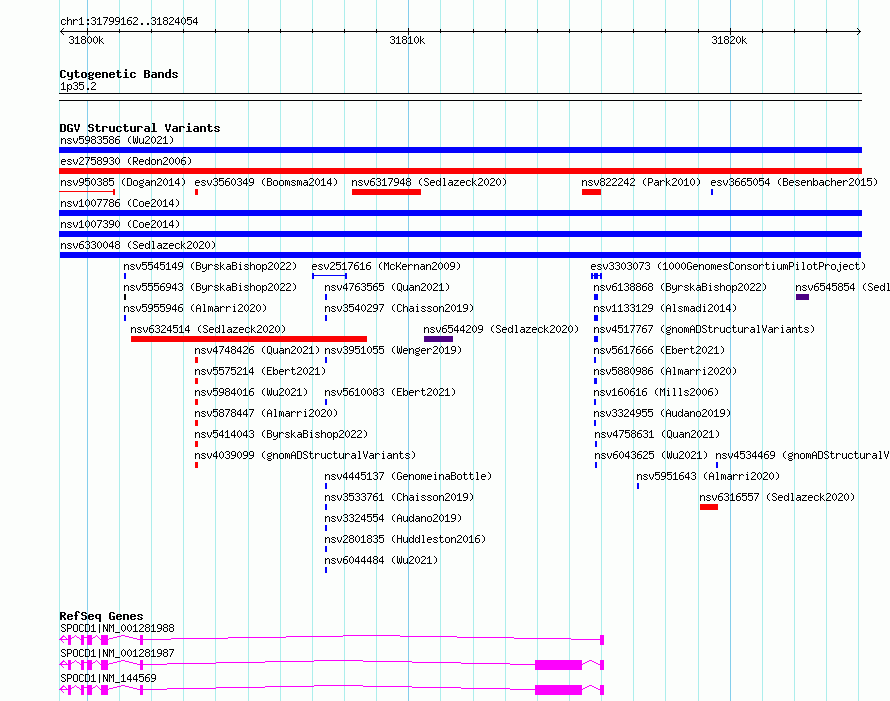Click nsv5880986 (Almarri2020) label
890x701 pixels.
[x=665, y=371]
